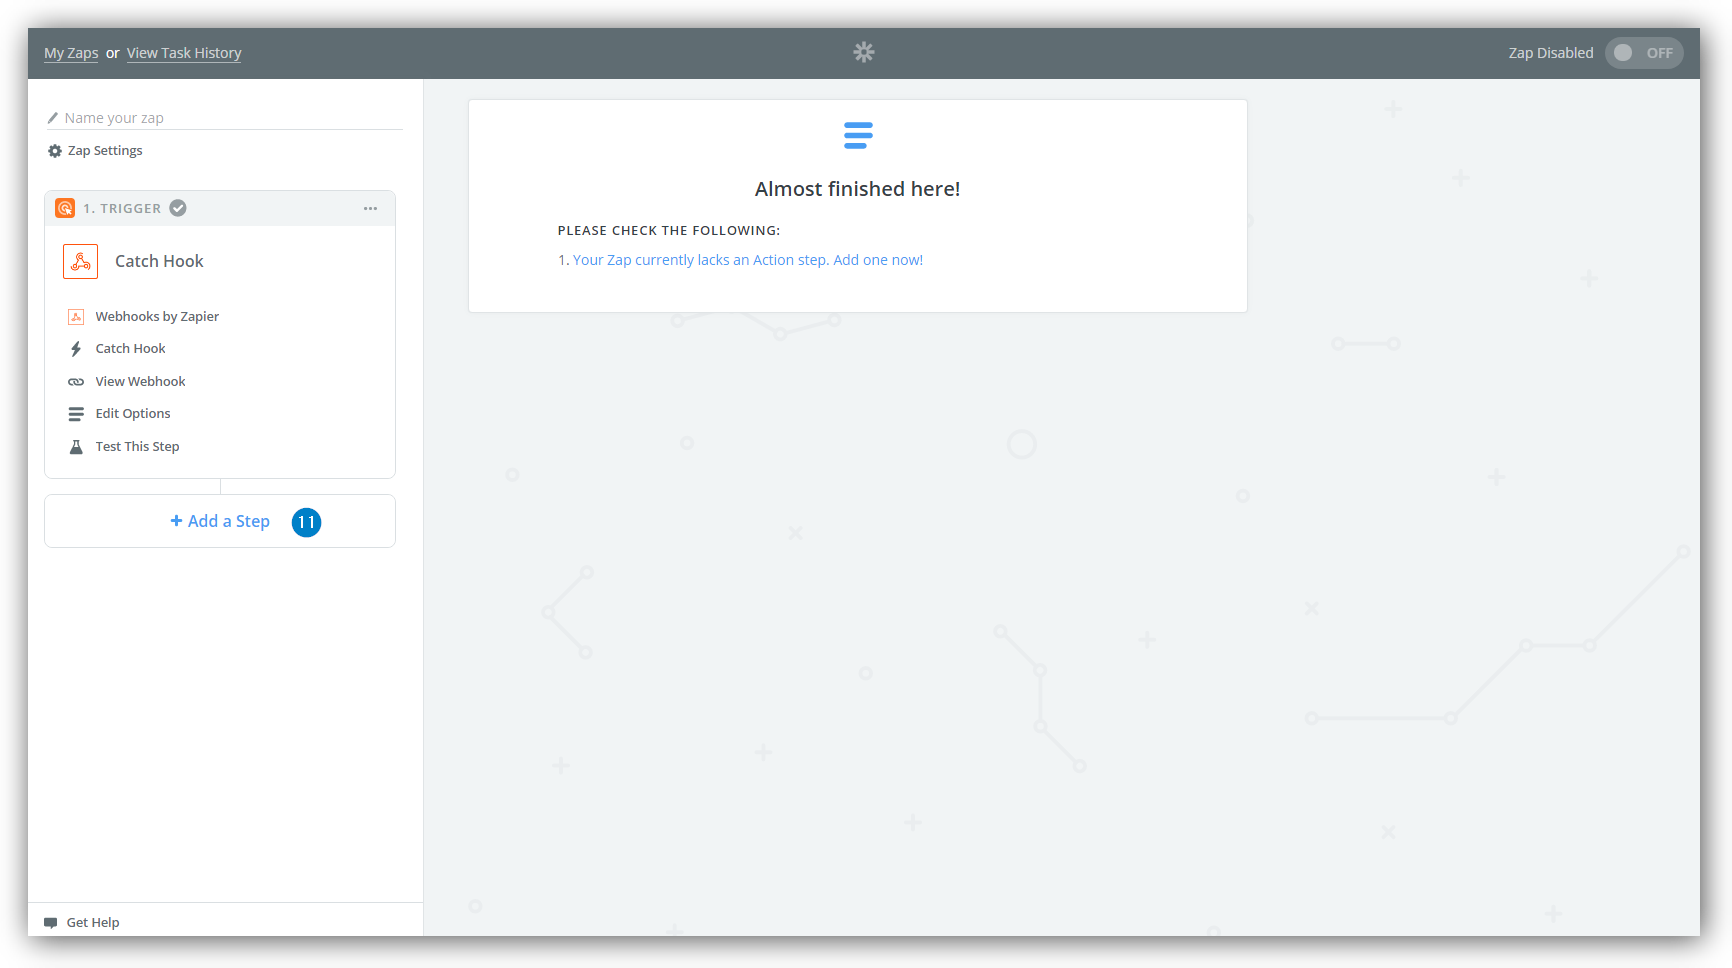Click the trigger completed checkmark icon
1732x968 pixels.
coord(178,208)
